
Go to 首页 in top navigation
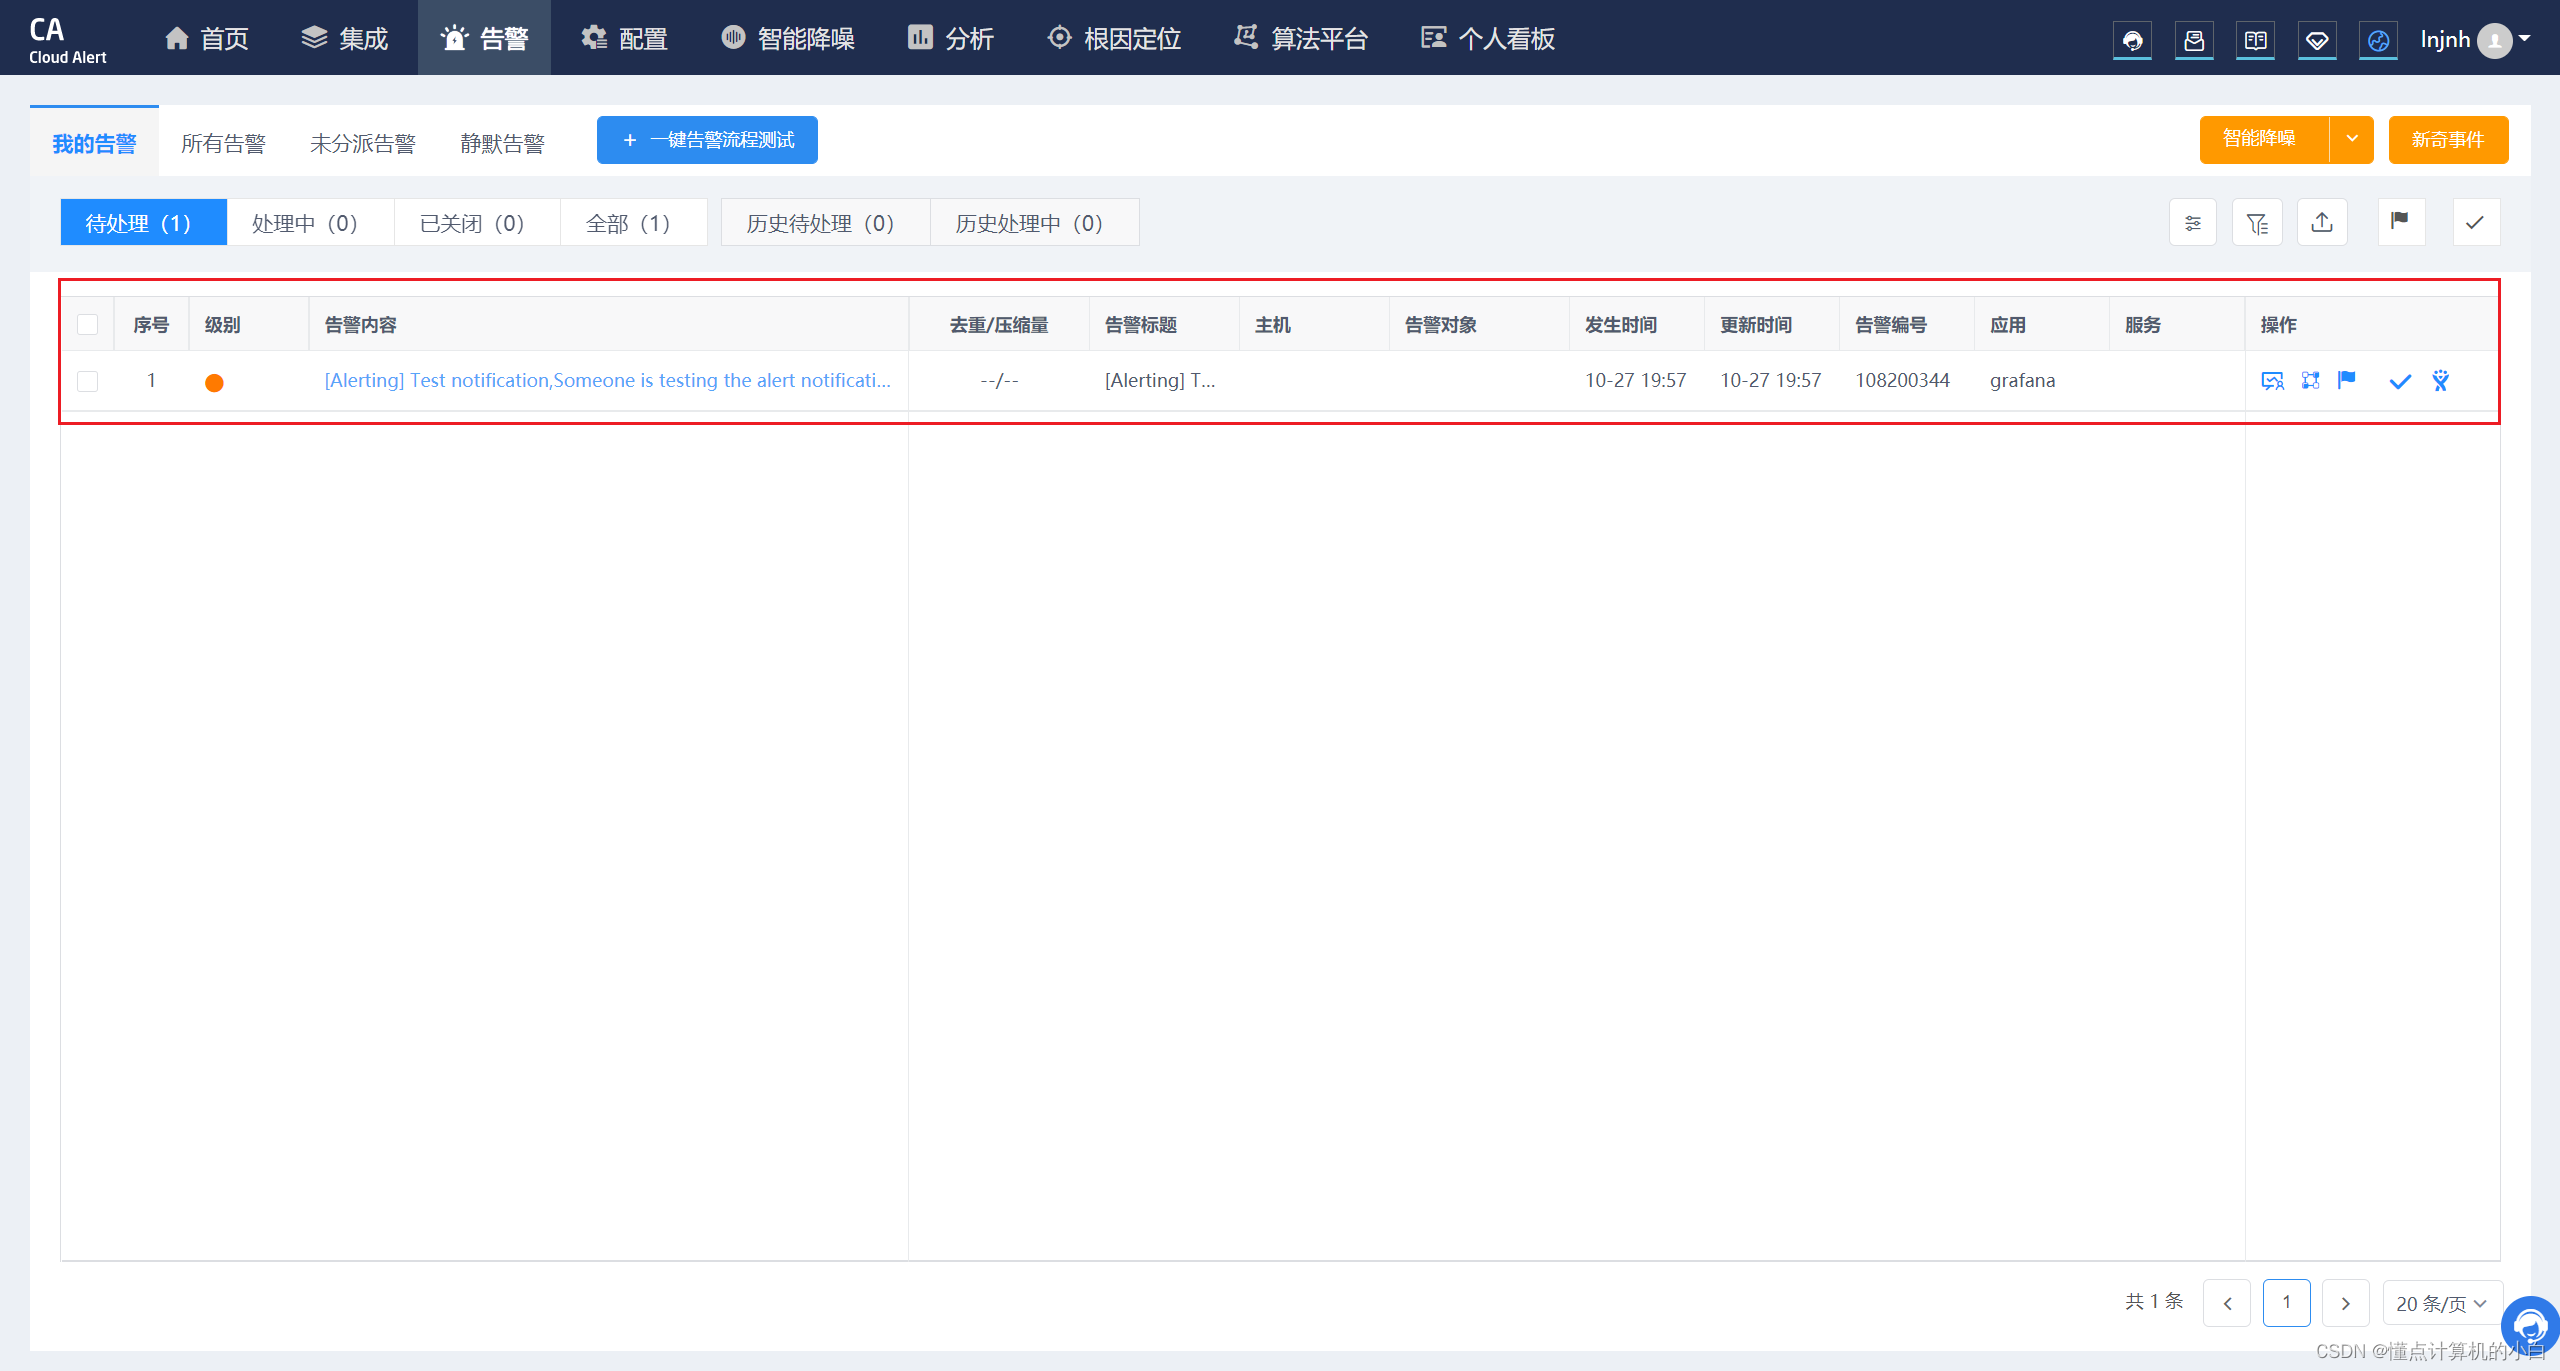coord(207,38)
